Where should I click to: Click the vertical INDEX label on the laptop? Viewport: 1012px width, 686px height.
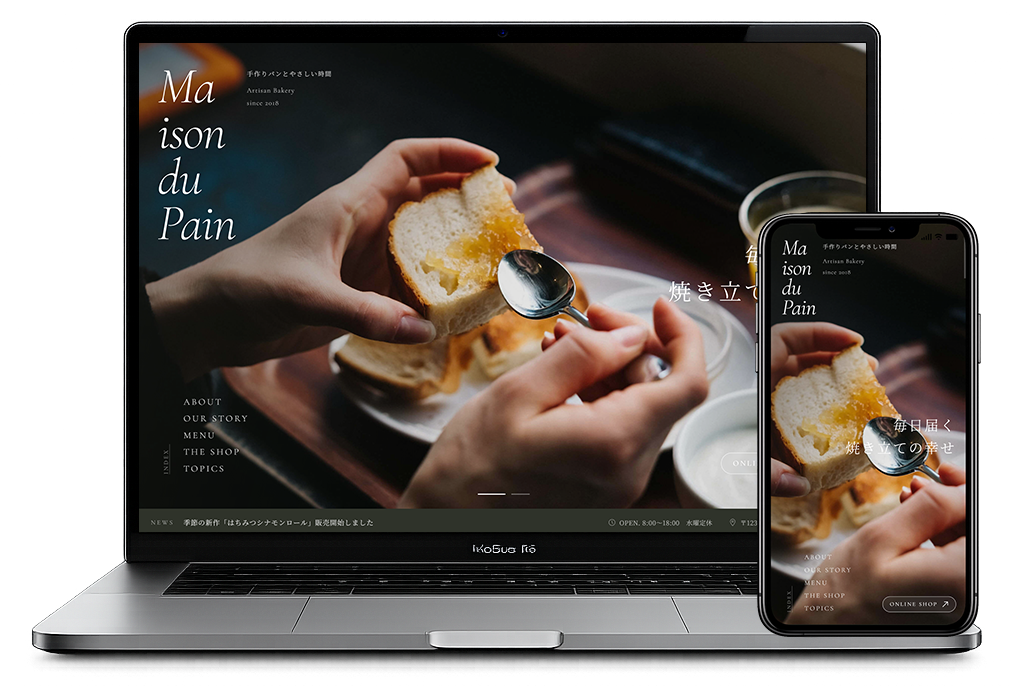tap(167, 460)
